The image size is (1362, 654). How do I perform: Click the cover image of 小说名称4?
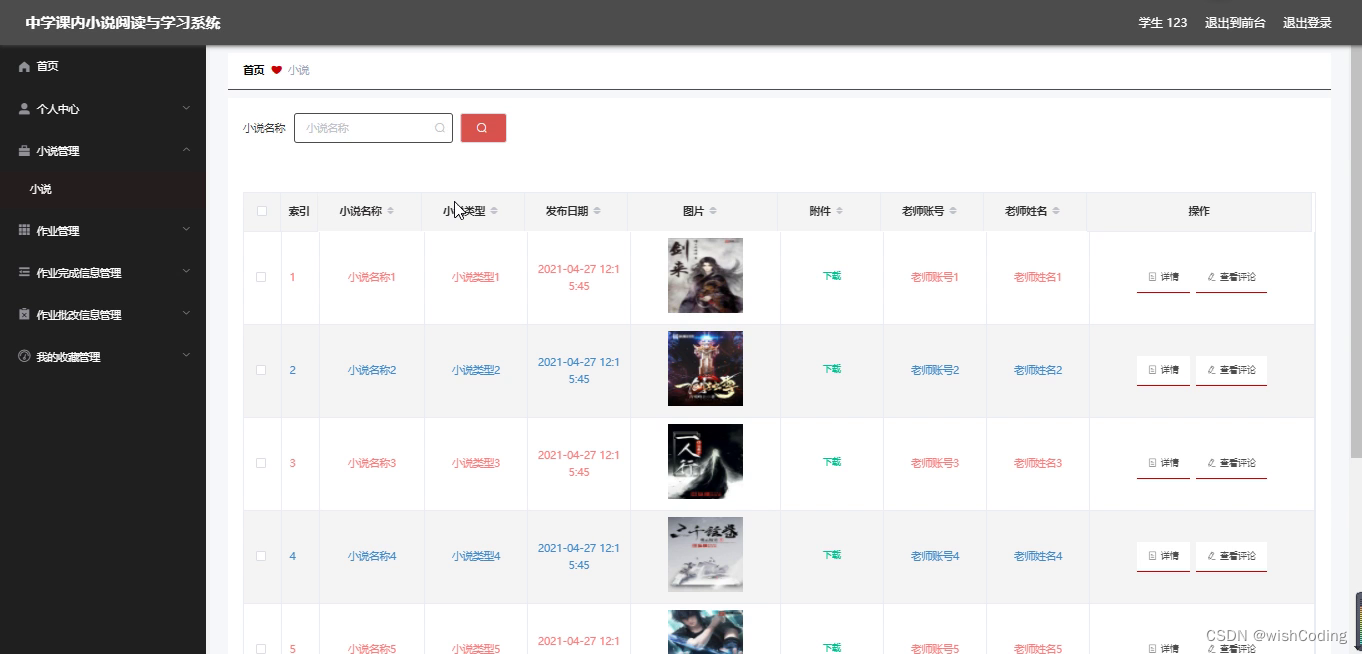(x=705, y=555)
